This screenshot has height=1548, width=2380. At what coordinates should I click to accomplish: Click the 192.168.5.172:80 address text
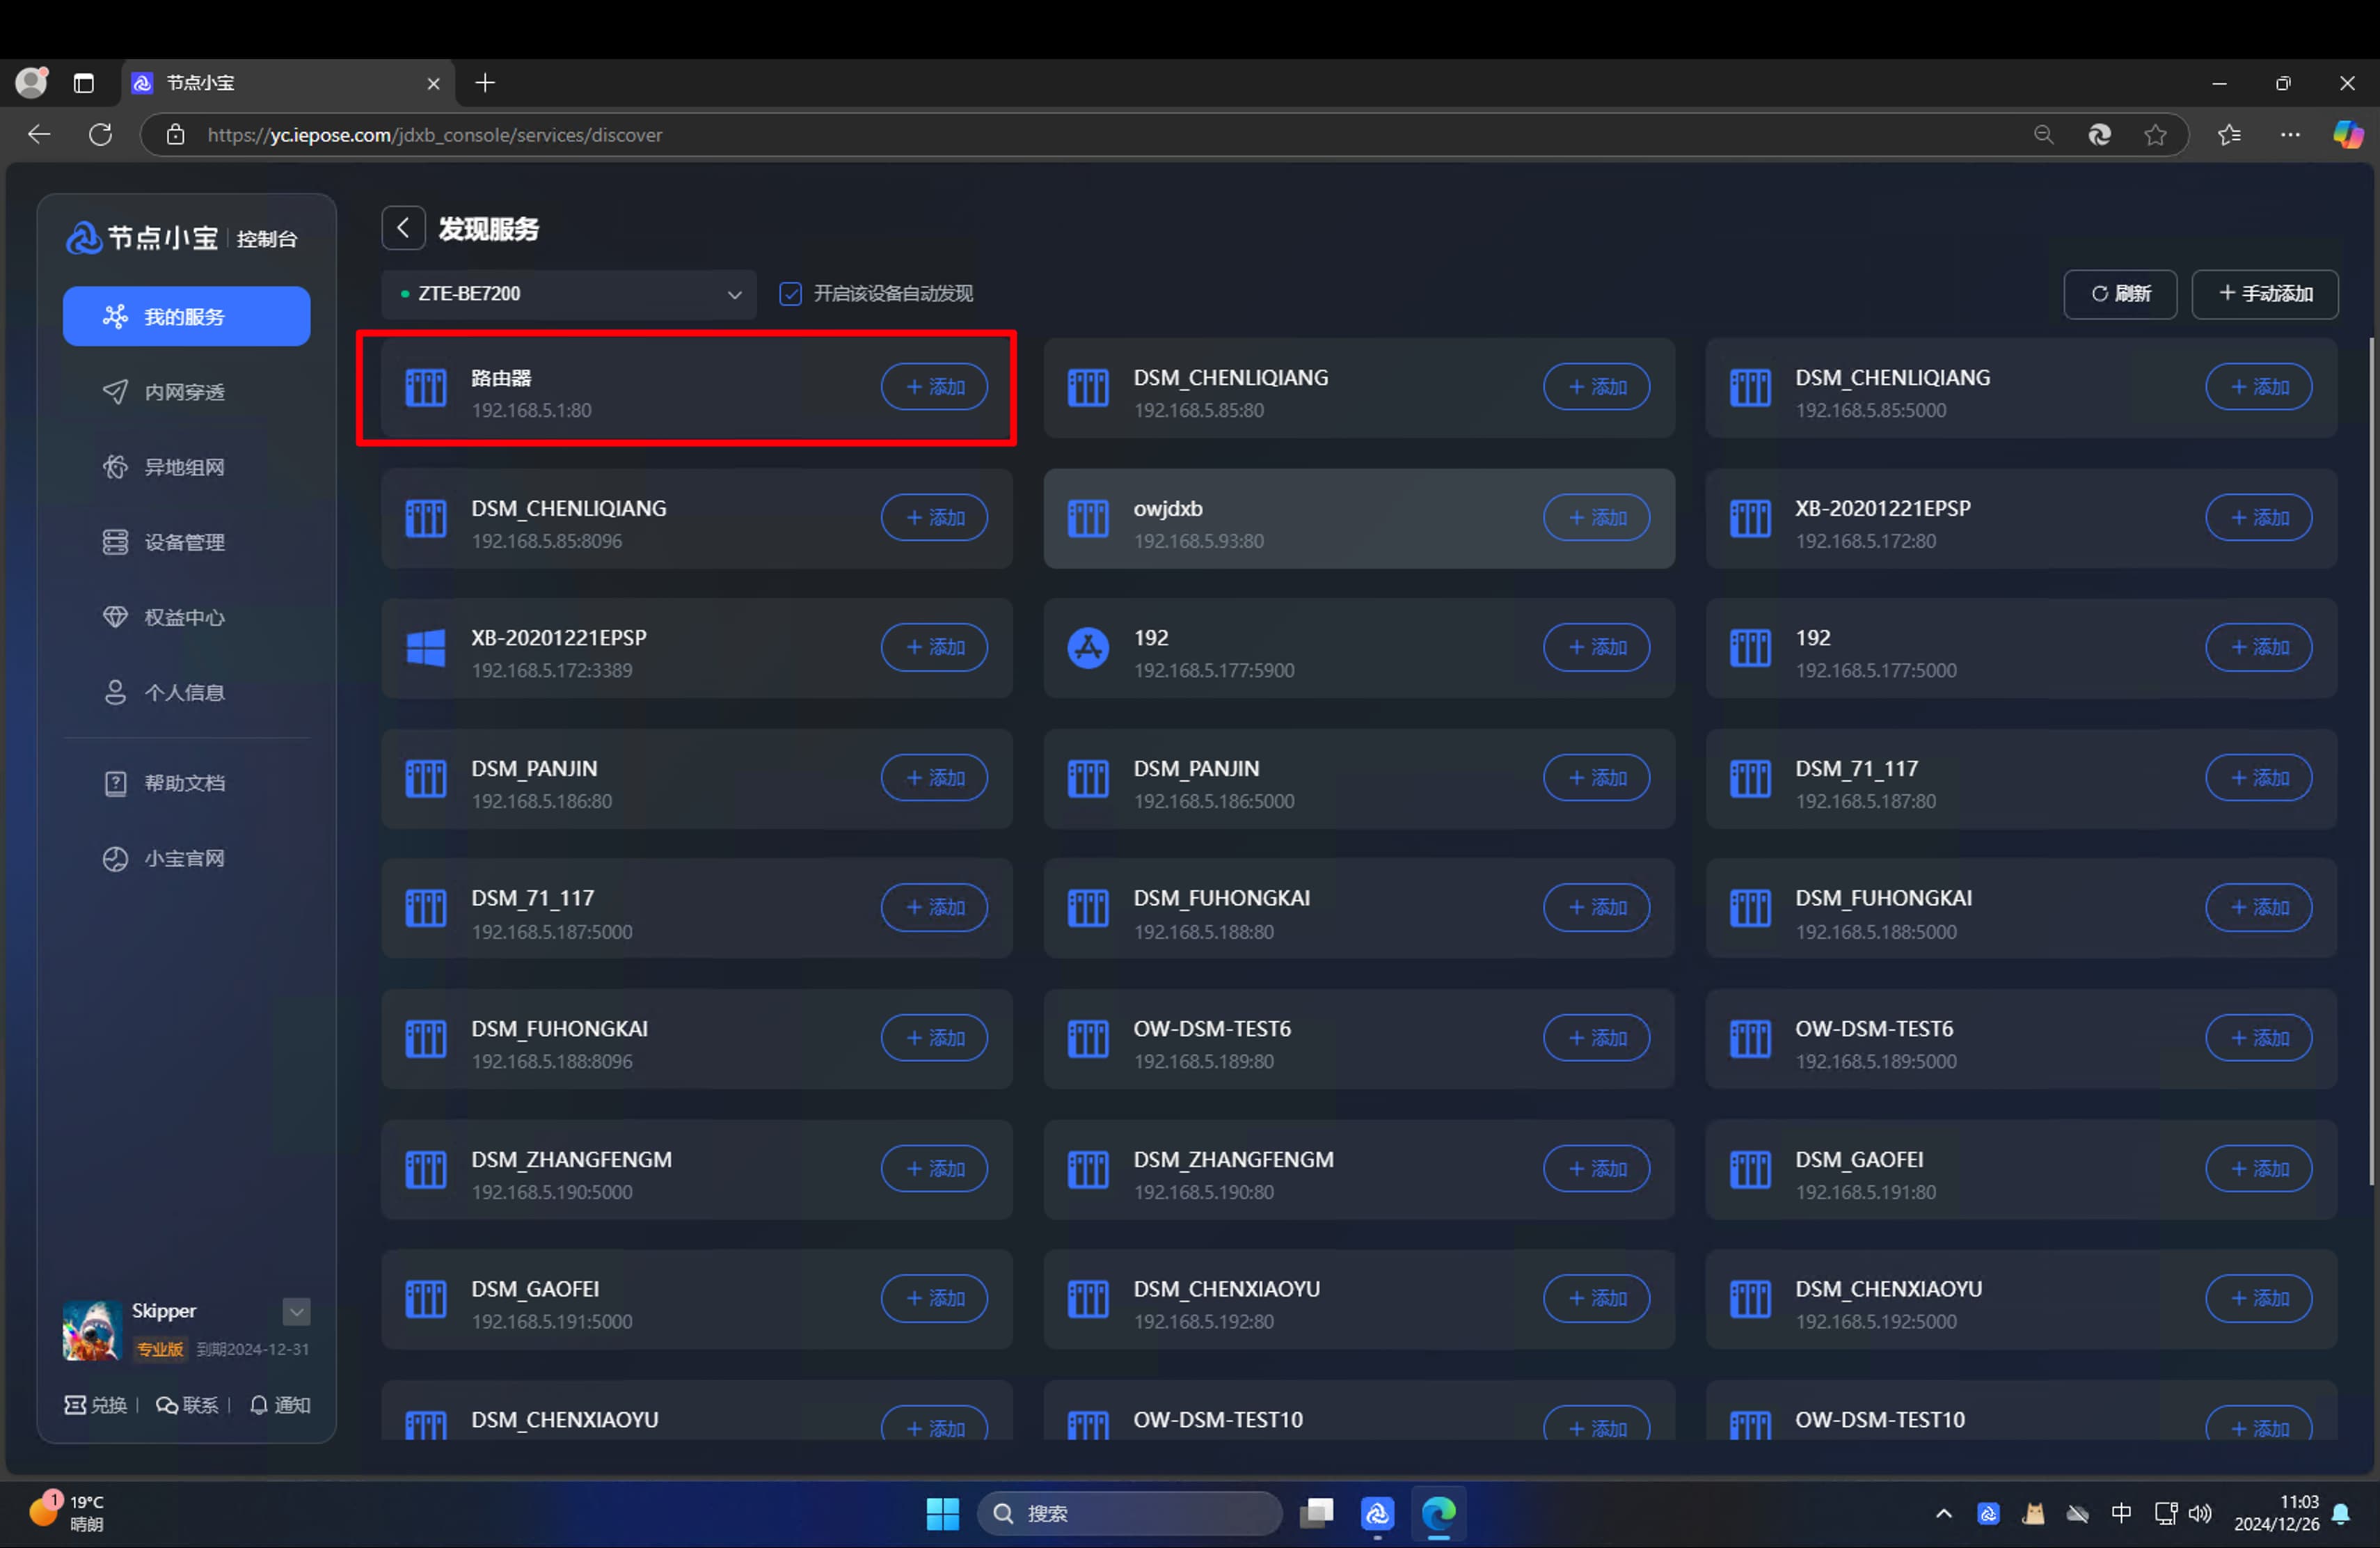click(x=1865, y=541)
